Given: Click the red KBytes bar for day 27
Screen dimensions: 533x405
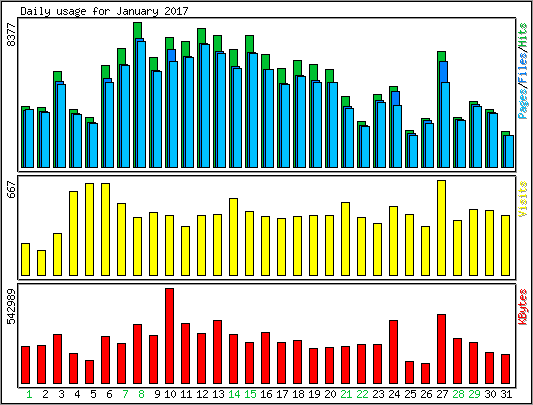Looking at the screenshot, I should pos(441,349).
